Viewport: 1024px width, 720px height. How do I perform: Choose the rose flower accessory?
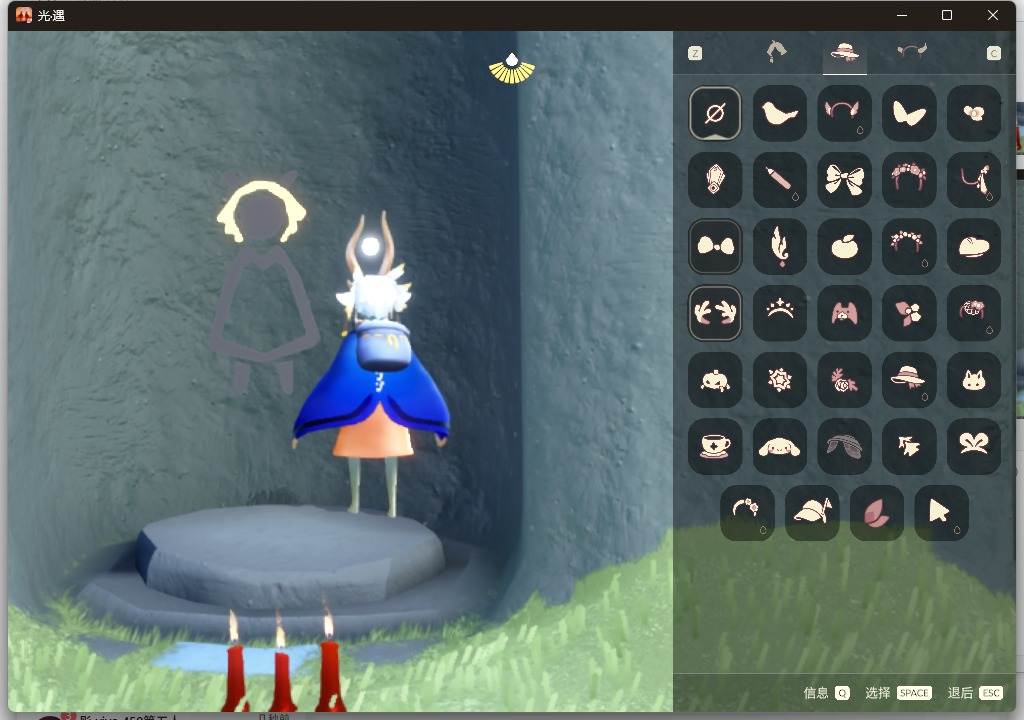click(x=844, y=380)
